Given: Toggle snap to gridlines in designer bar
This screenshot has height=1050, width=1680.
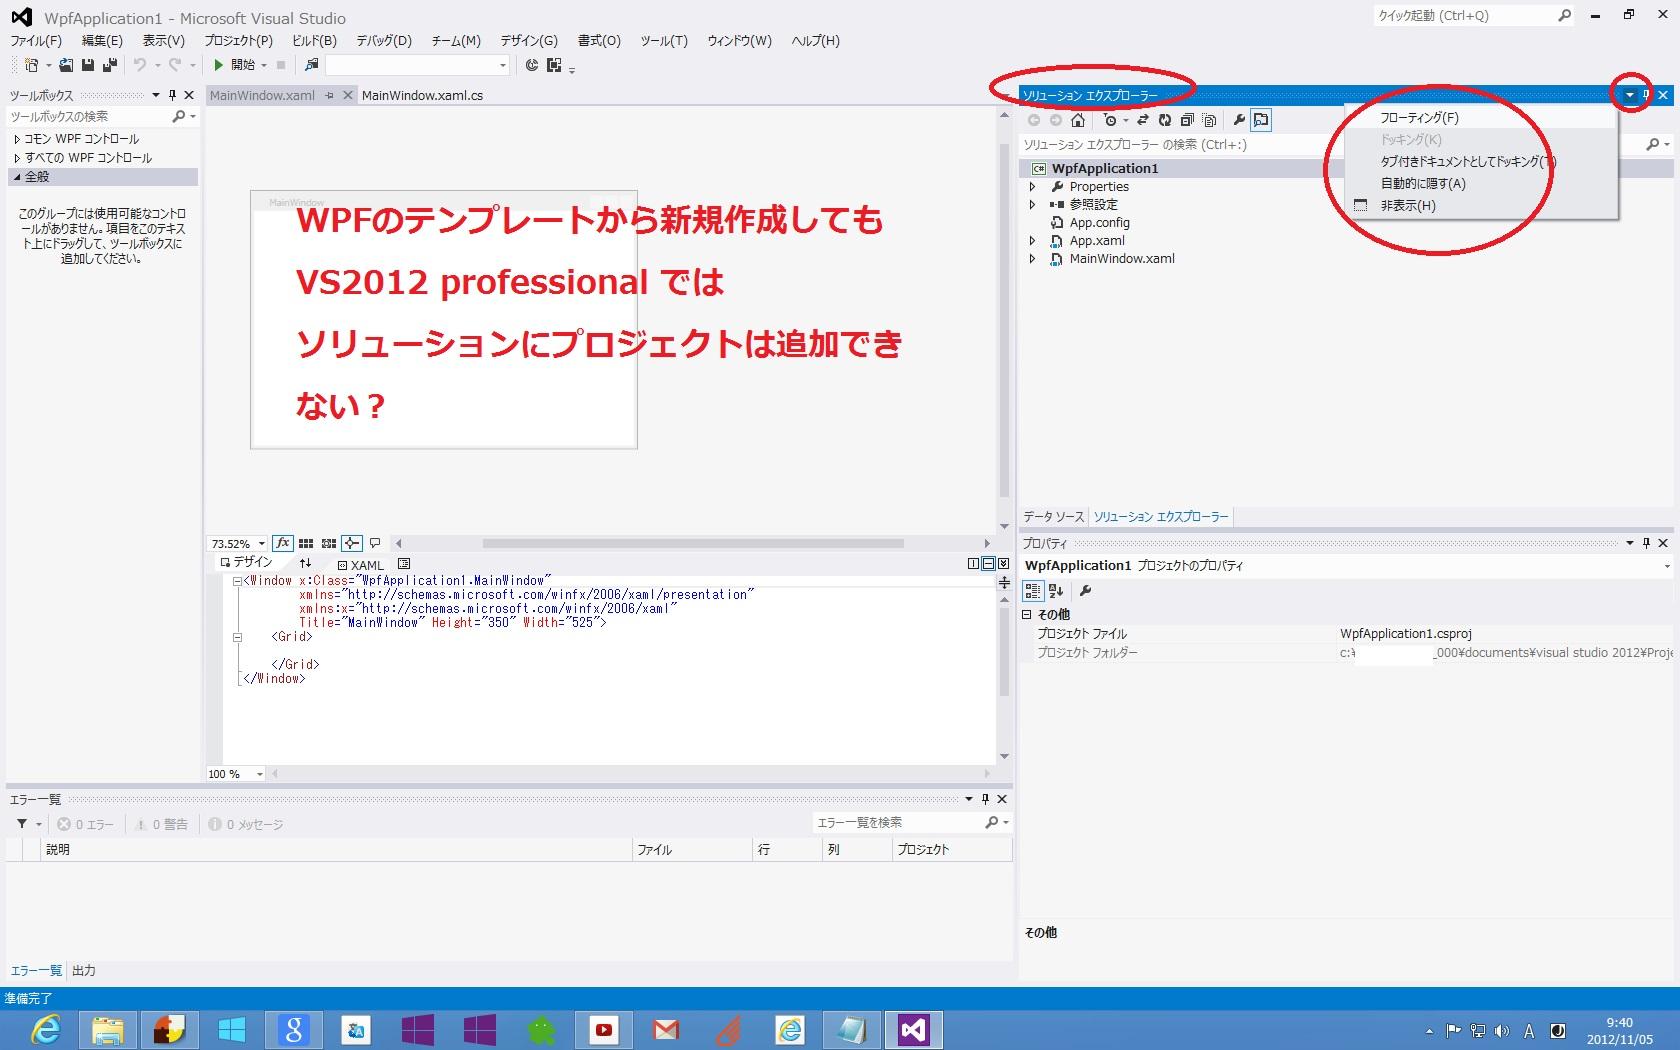Looking at the screenshot, I should [x=328, y=543].
